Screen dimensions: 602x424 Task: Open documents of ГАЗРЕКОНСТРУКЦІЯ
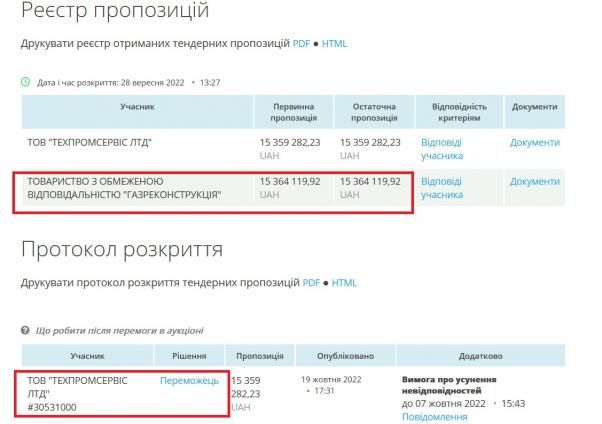[x=534, y=181]
